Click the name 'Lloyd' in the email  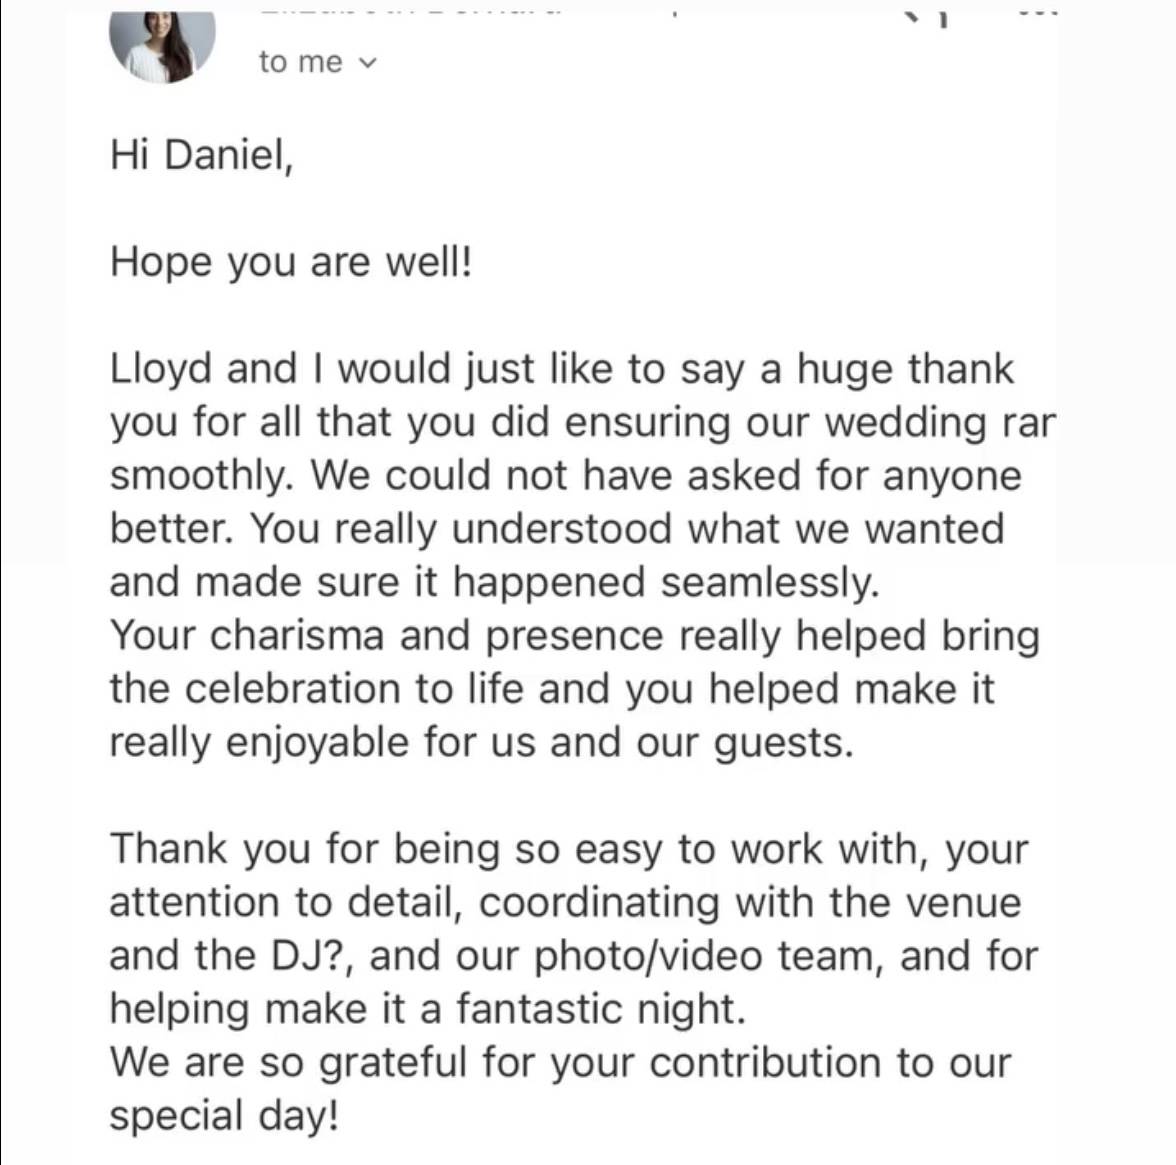click(160, 369)
